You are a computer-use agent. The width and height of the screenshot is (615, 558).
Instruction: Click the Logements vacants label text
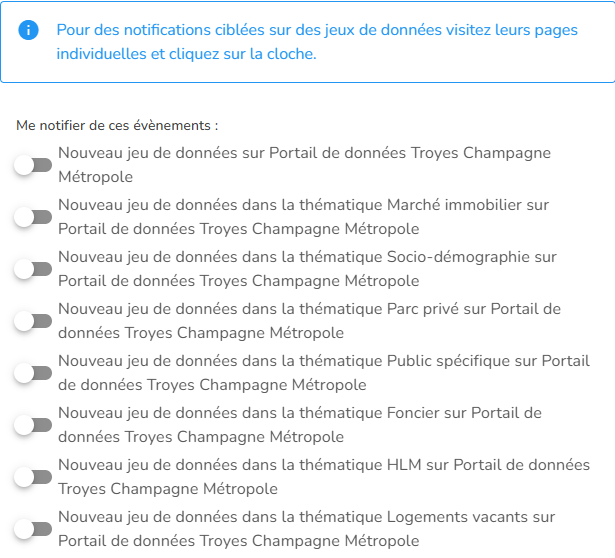pyautogui.click(x=307, y=529)
